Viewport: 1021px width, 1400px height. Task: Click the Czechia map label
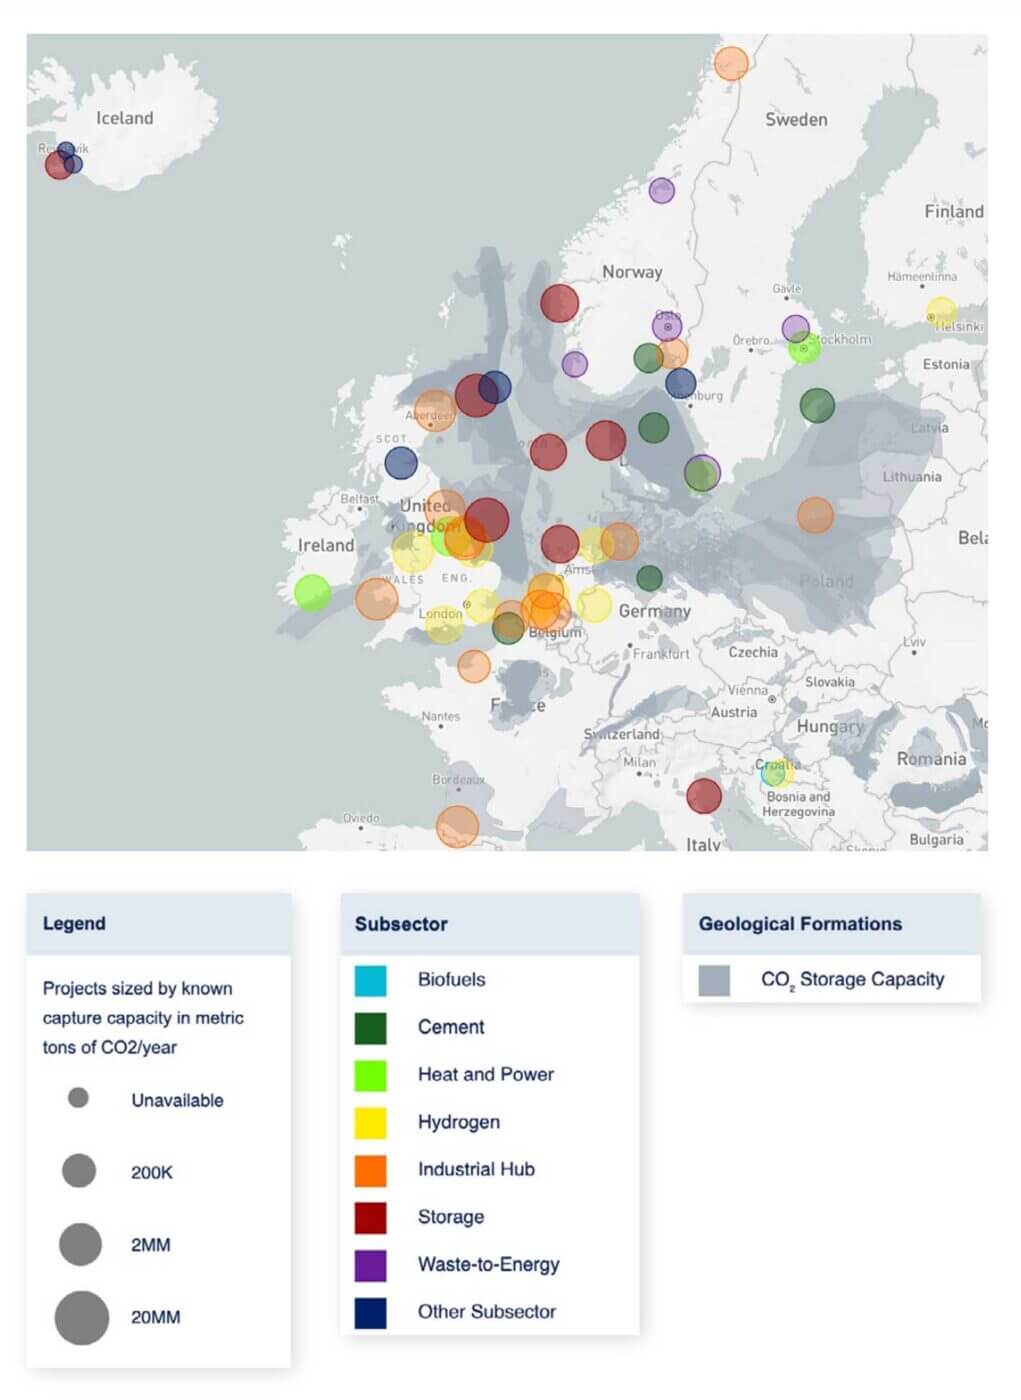(753, 652)
